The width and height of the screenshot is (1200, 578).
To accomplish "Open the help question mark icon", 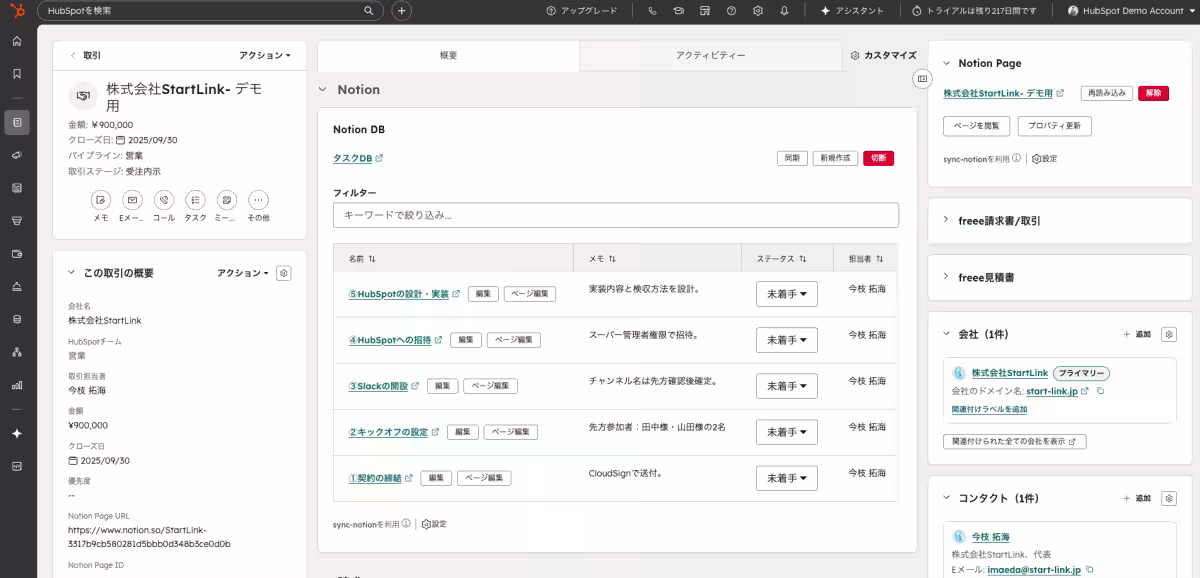I will tap(731, 11).
